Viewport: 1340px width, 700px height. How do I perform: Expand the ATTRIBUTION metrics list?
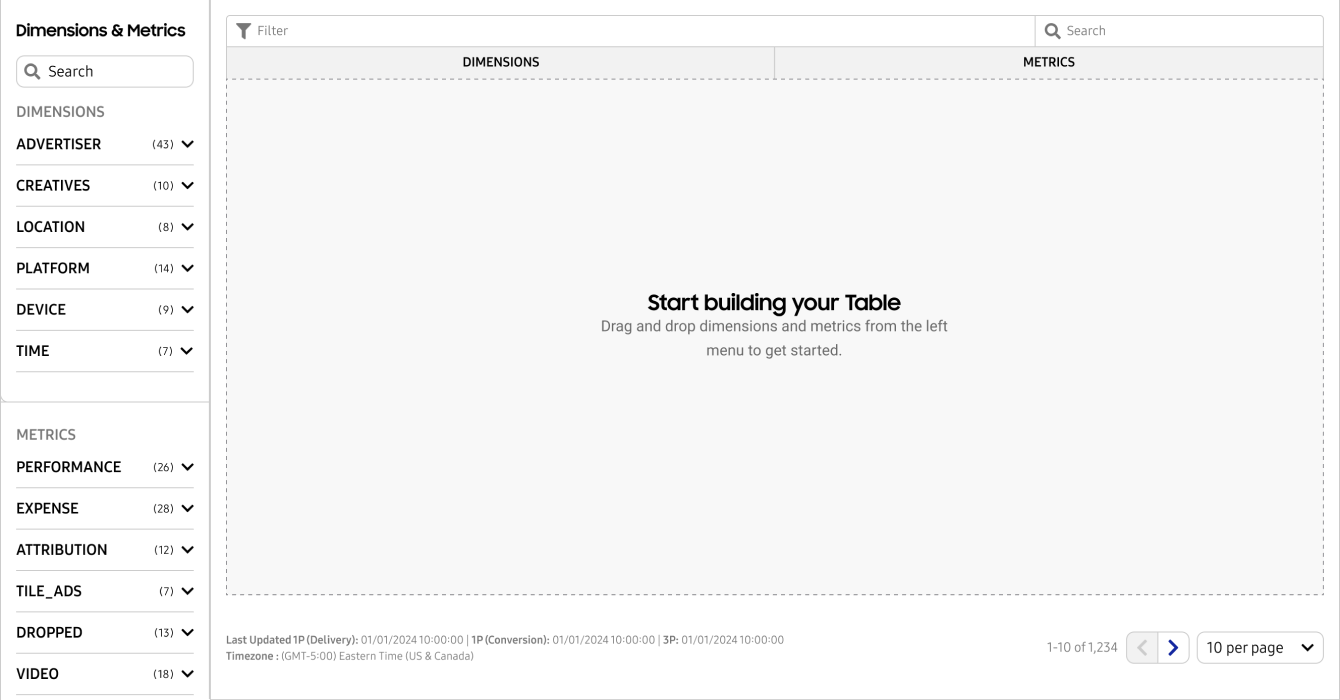(x=187, y=550)
